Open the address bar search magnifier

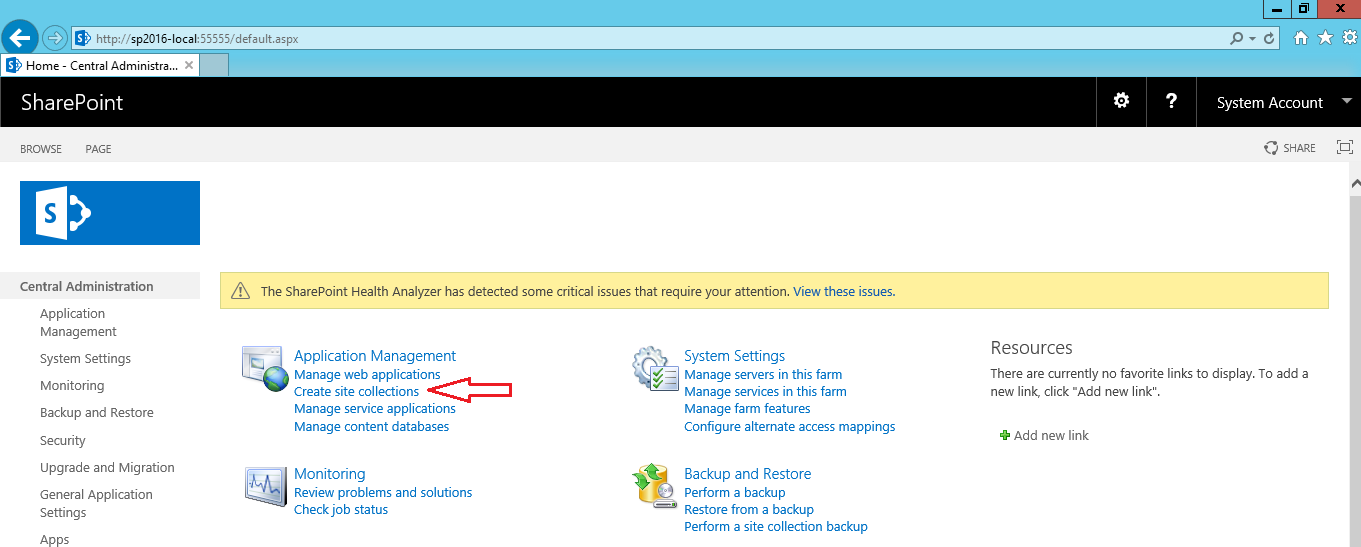coord(1237,39)
